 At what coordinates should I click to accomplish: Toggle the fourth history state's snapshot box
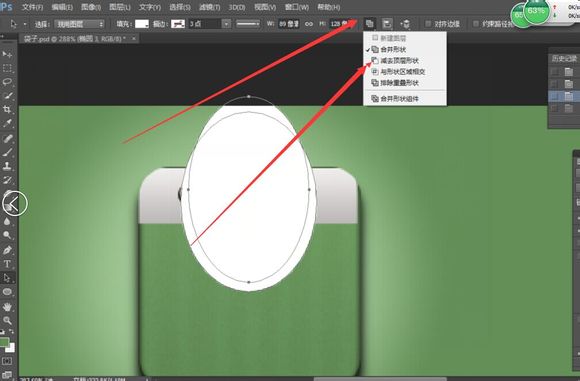554,108
